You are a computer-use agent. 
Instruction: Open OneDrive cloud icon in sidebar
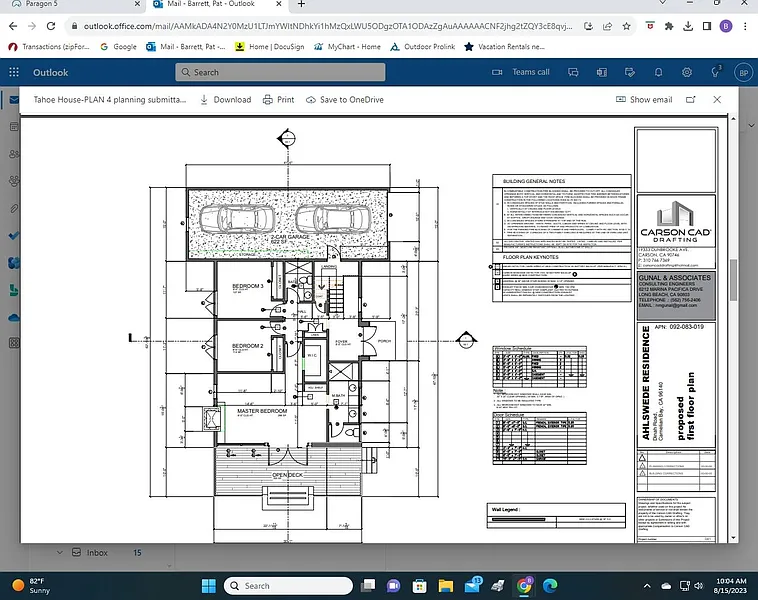click(x=14, y=317)
